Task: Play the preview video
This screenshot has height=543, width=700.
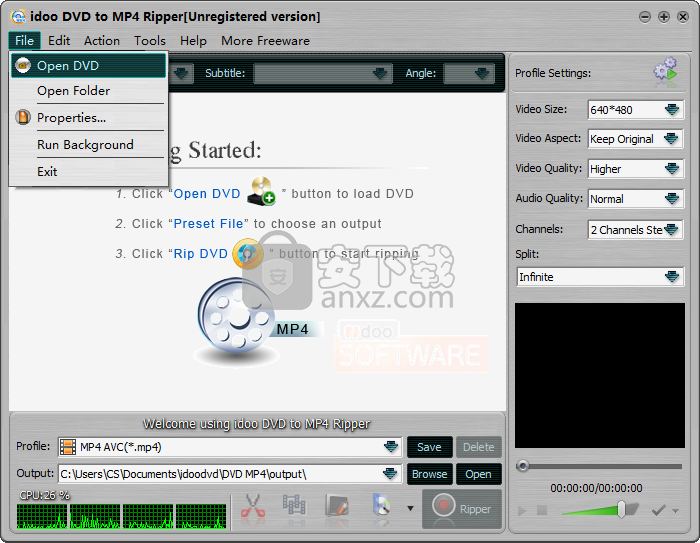Action: click(522, 510)
